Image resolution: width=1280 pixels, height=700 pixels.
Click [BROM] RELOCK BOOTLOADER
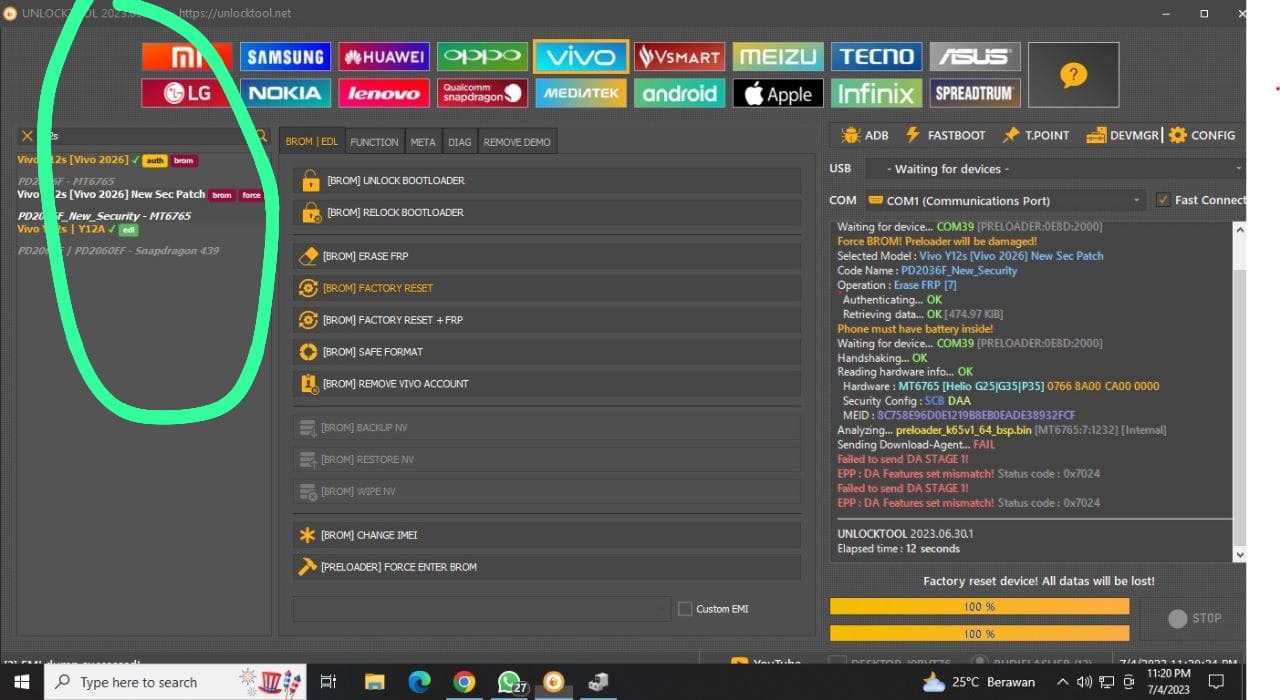(x=547, y=213)
